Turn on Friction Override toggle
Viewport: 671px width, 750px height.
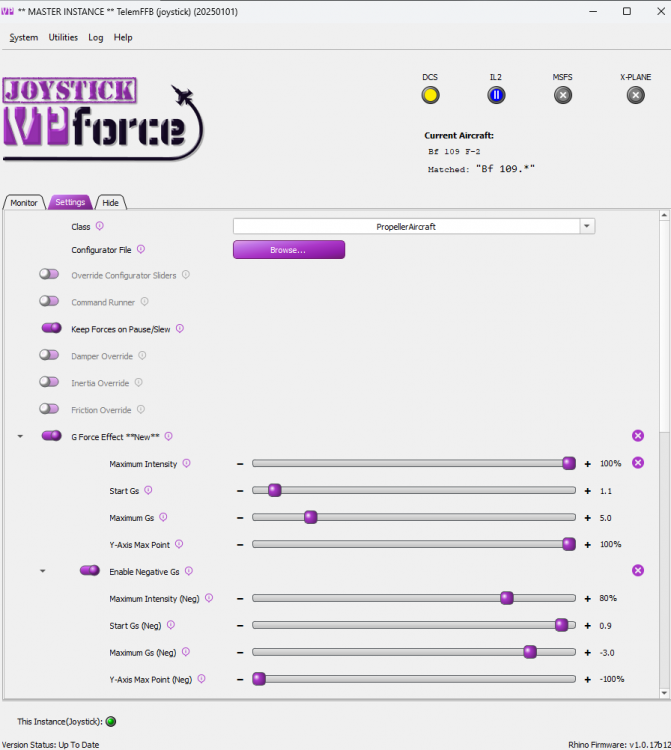(49, 409)
